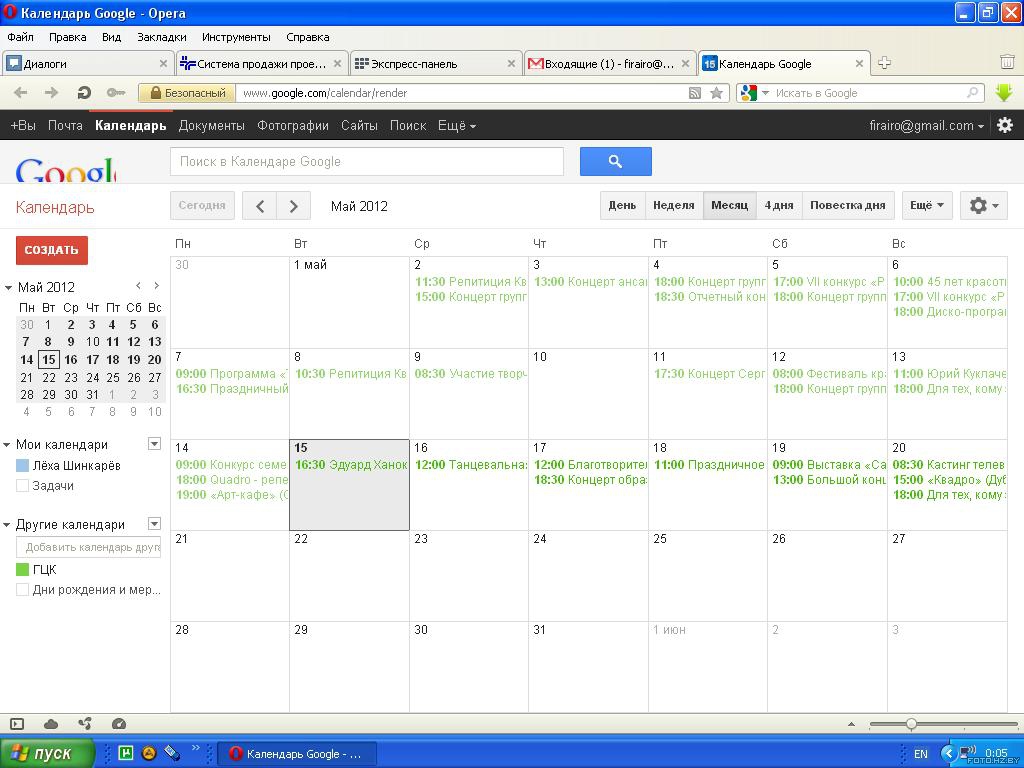Screen dimensions: 1024x768
Task: Show previous month in main calendar
Action: pos(259,206)
